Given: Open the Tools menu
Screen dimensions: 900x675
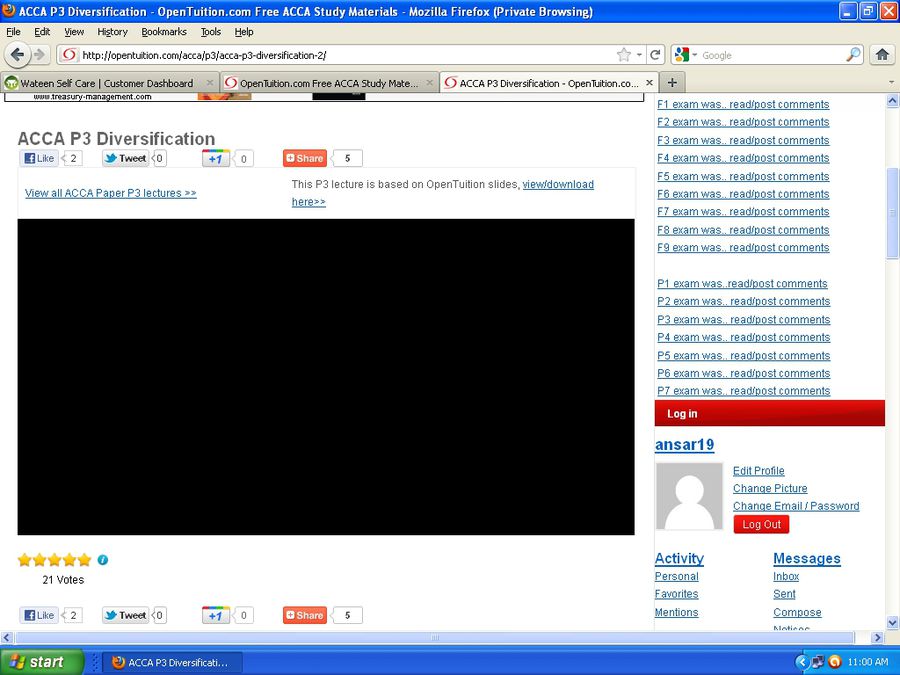Looking at the screenshot, I should pos(211,32).
